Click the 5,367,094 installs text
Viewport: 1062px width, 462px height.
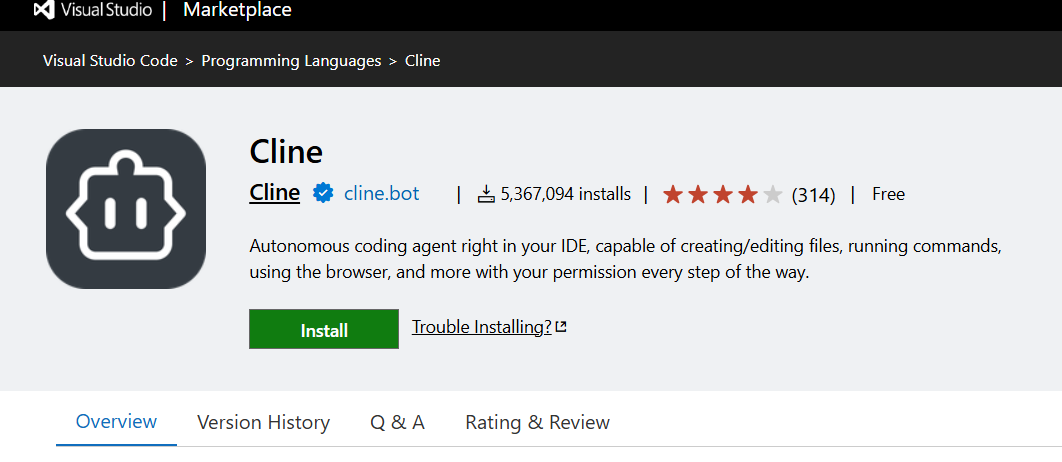click(x=566, y=195)
